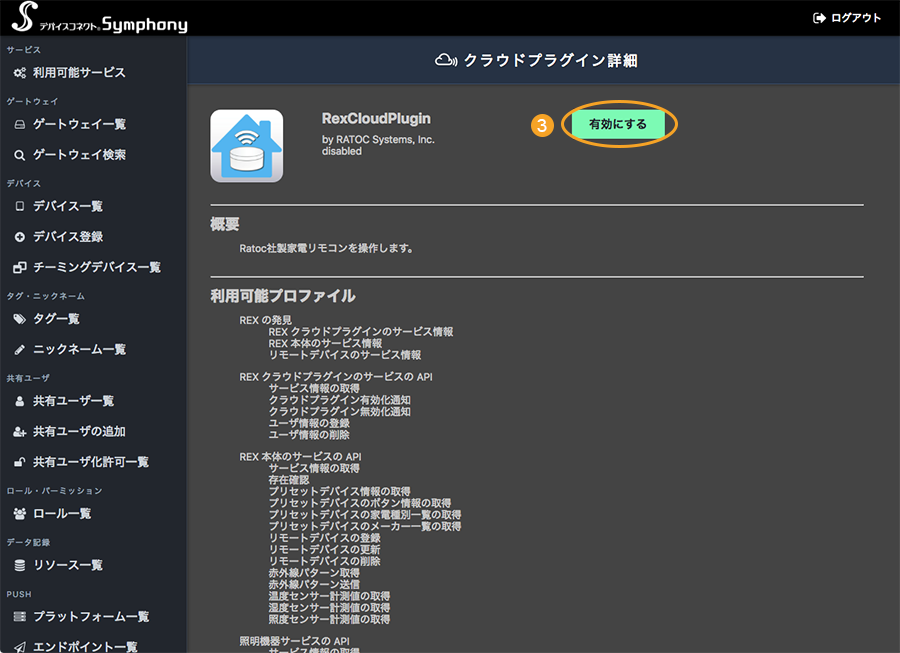900x653 pixels.
Task: Click the Symphony logo in header
Action: coord(99,18)
